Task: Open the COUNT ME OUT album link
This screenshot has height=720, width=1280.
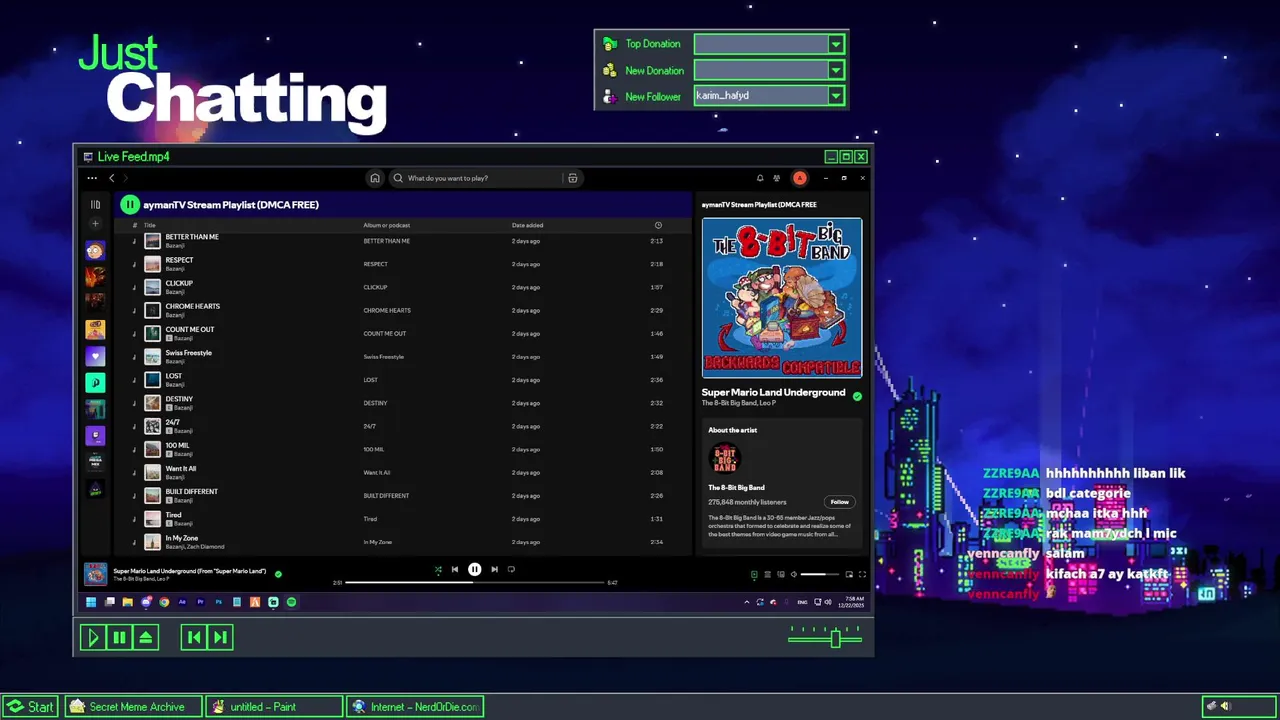Action: pos(385,333)
